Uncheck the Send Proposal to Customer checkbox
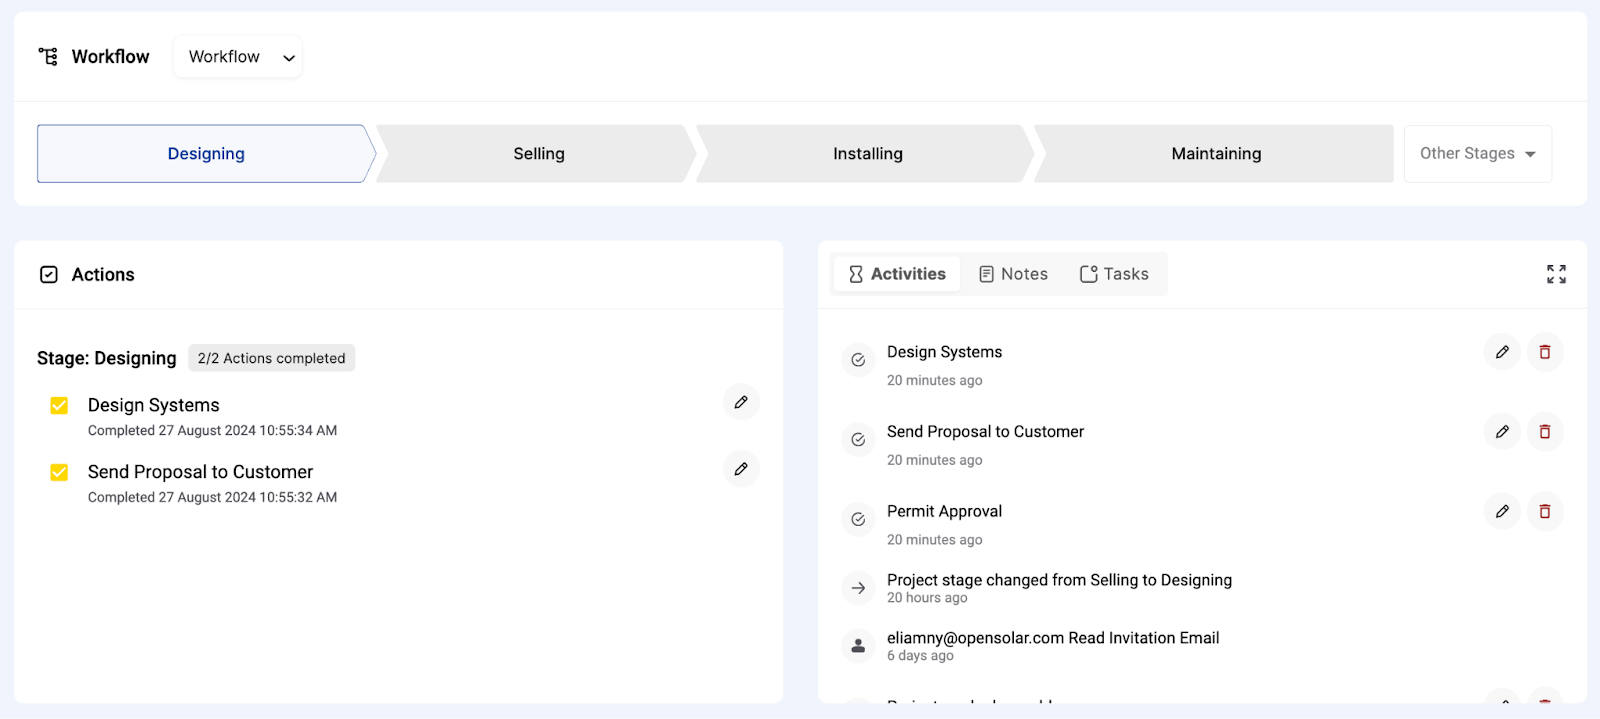This screenshot has width=1600, height=719. [59, 472]
